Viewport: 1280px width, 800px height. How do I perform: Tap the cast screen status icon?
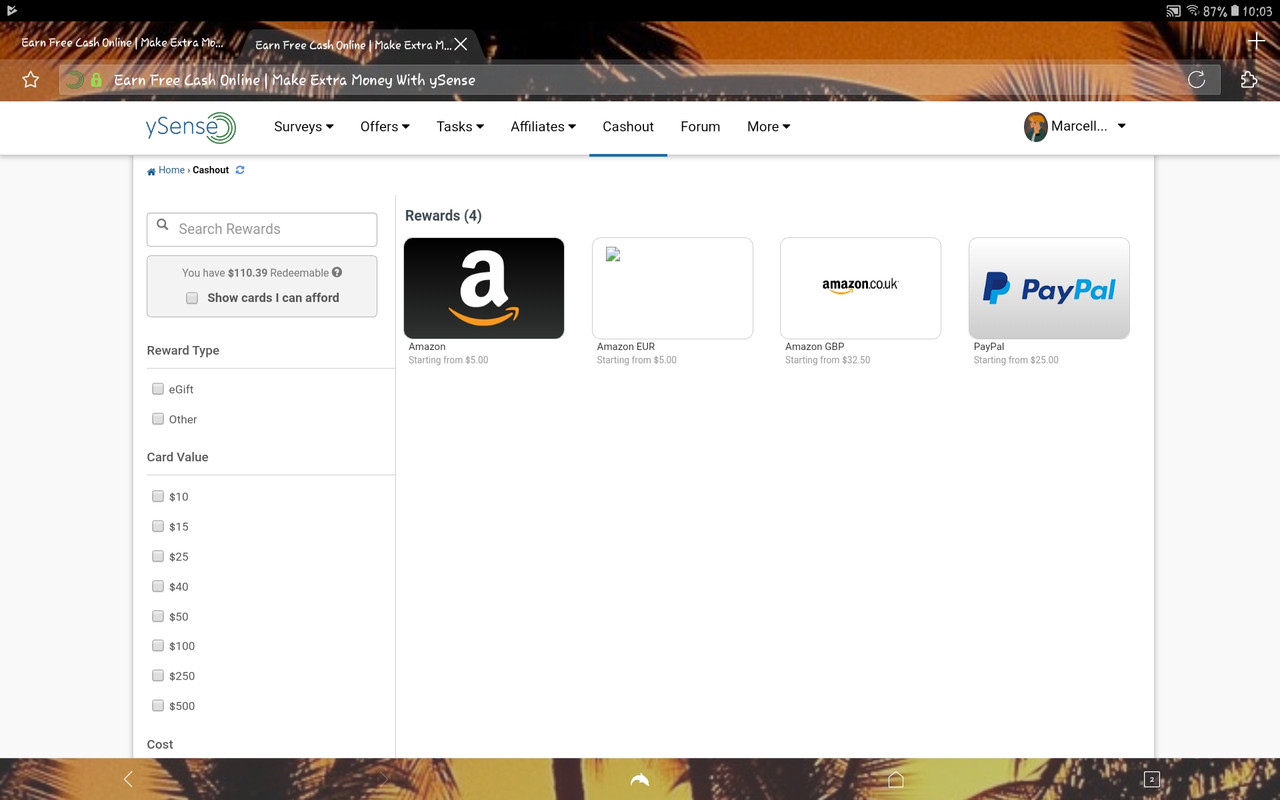point(1173,11)
